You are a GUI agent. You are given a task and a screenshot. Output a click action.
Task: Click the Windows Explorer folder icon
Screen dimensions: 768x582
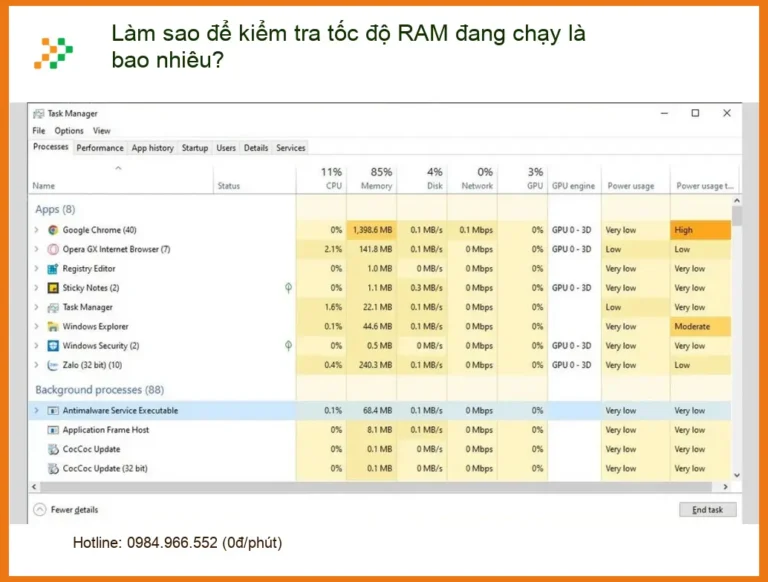53,326
